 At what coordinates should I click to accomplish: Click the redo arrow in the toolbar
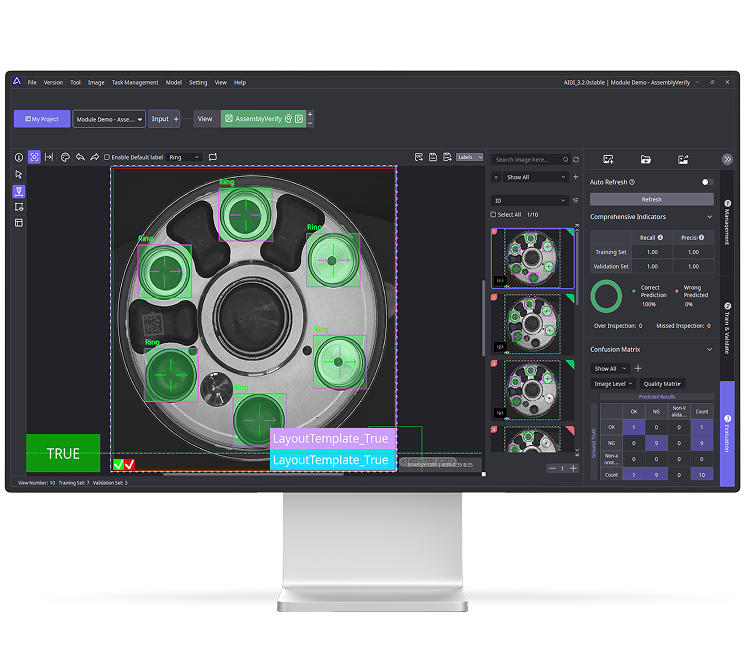(94, 157)
